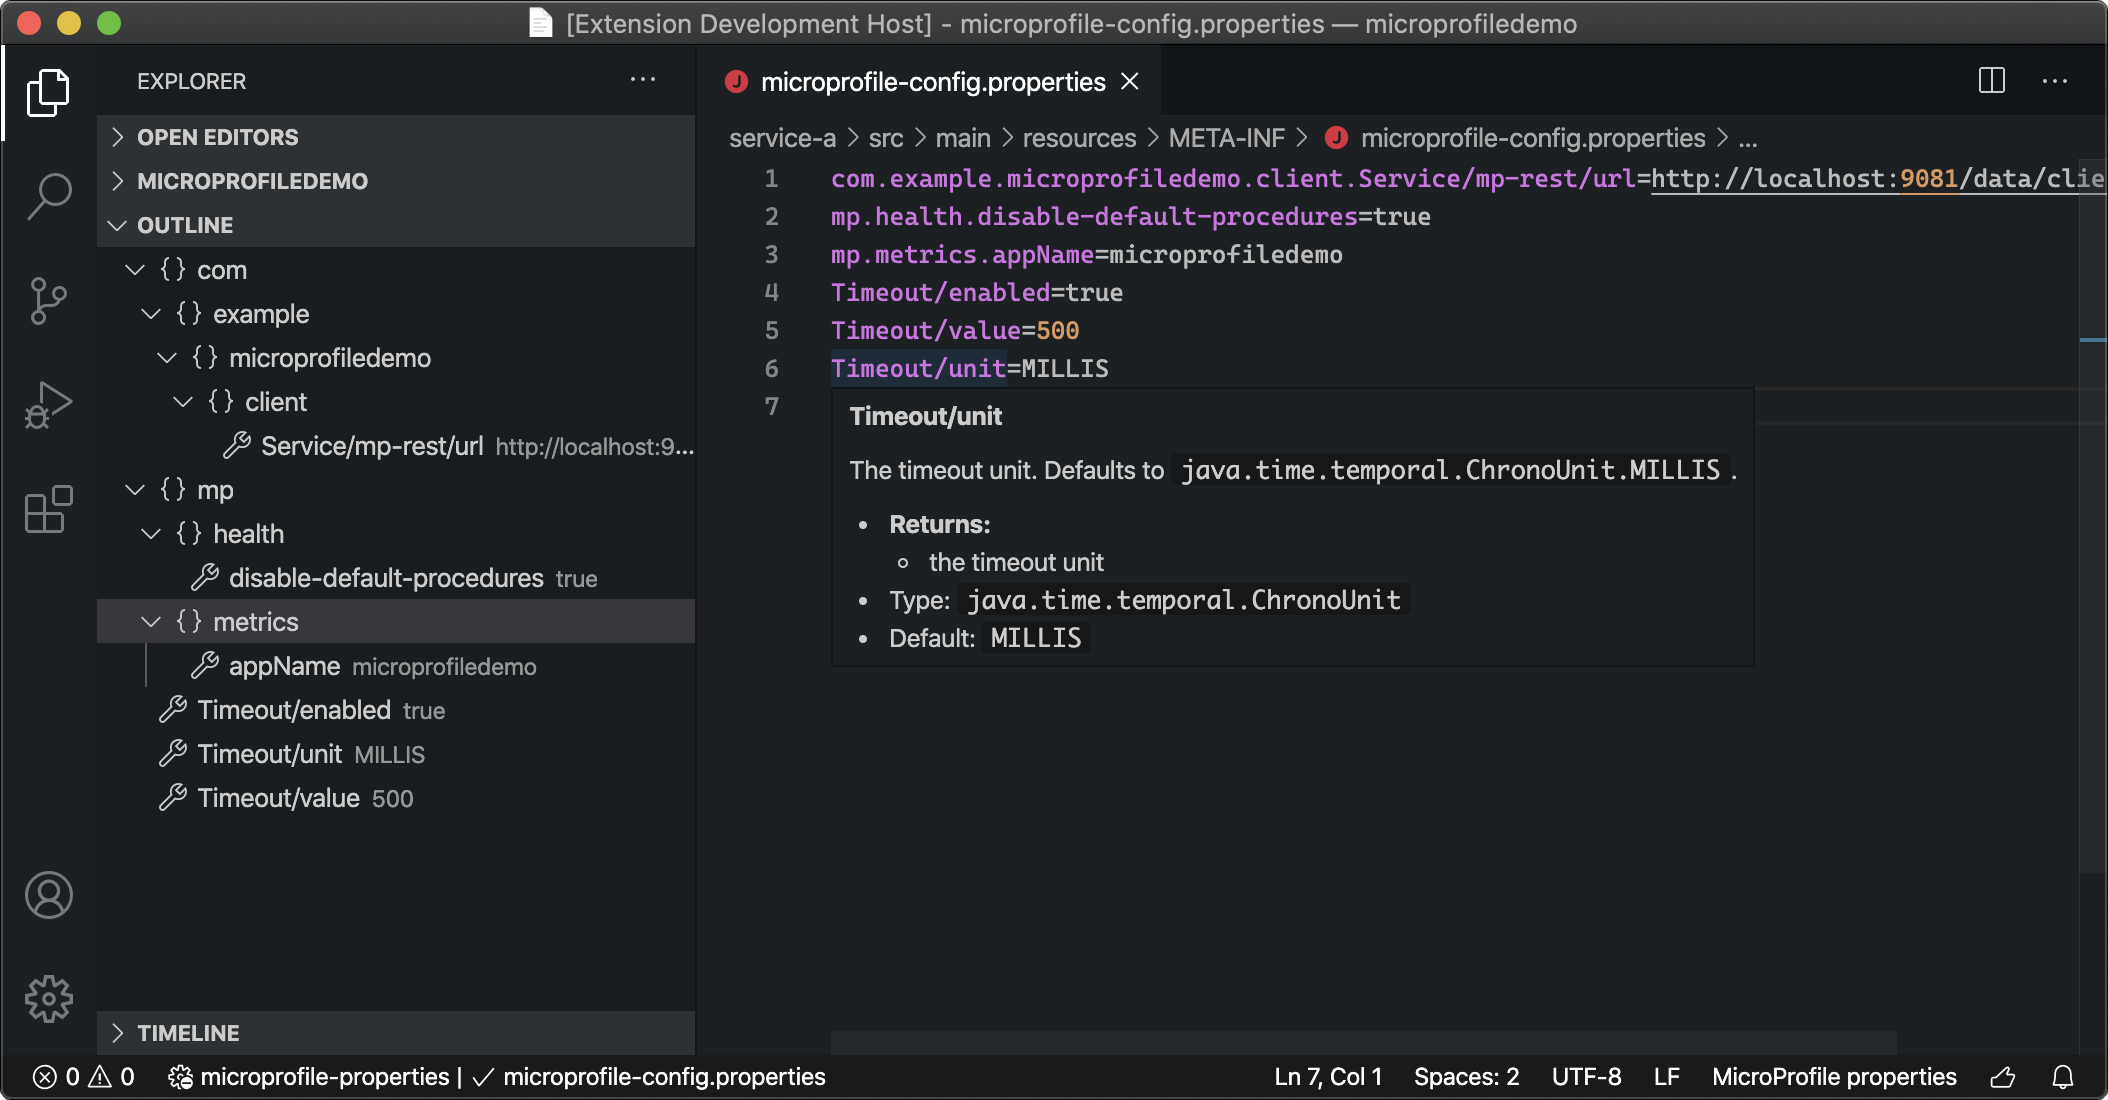This screenshot has width=2108, height=1100.
Task: Click the META-INF breadcrumb item
Action: 1226,138
